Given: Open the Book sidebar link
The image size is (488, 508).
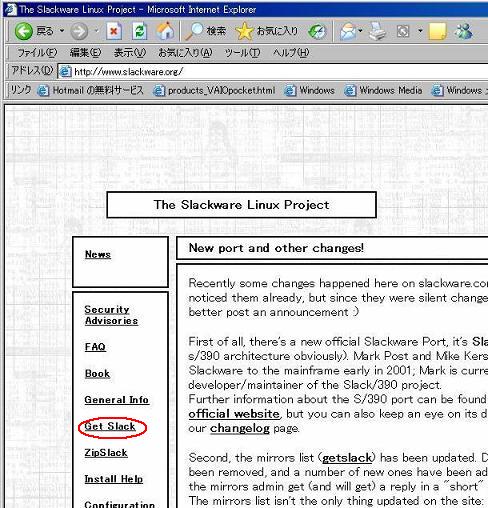Looking at the screenshot, I should 97,374.
